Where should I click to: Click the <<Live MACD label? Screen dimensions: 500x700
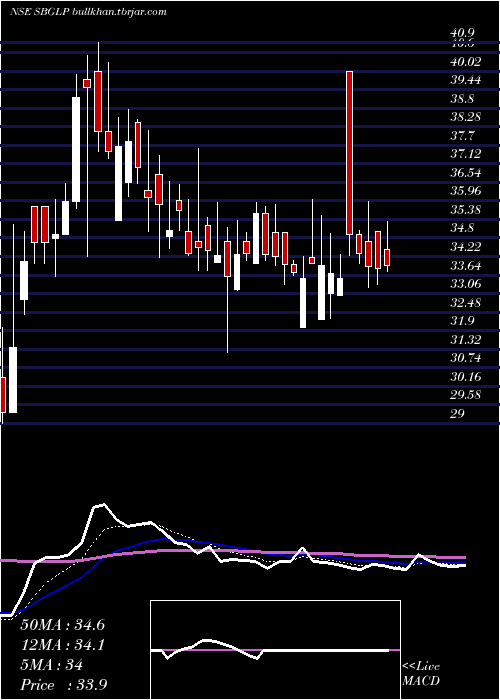coord(421,674)
